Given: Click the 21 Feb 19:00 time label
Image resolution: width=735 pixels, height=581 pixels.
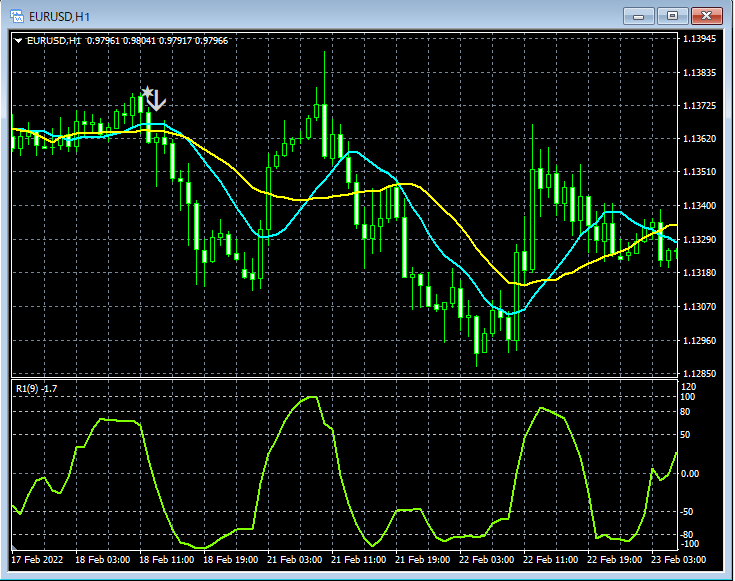Looking at the screenshot, I should (422, 559).
